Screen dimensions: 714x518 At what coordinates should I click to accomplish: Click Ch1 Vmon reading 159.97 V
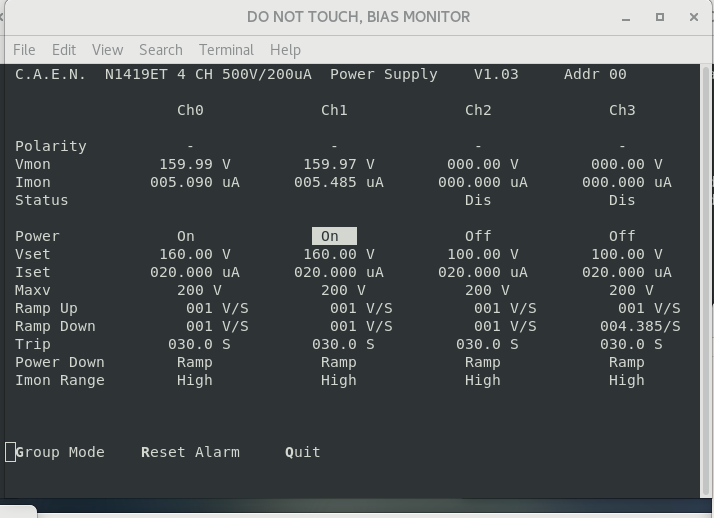coord(339,164)
